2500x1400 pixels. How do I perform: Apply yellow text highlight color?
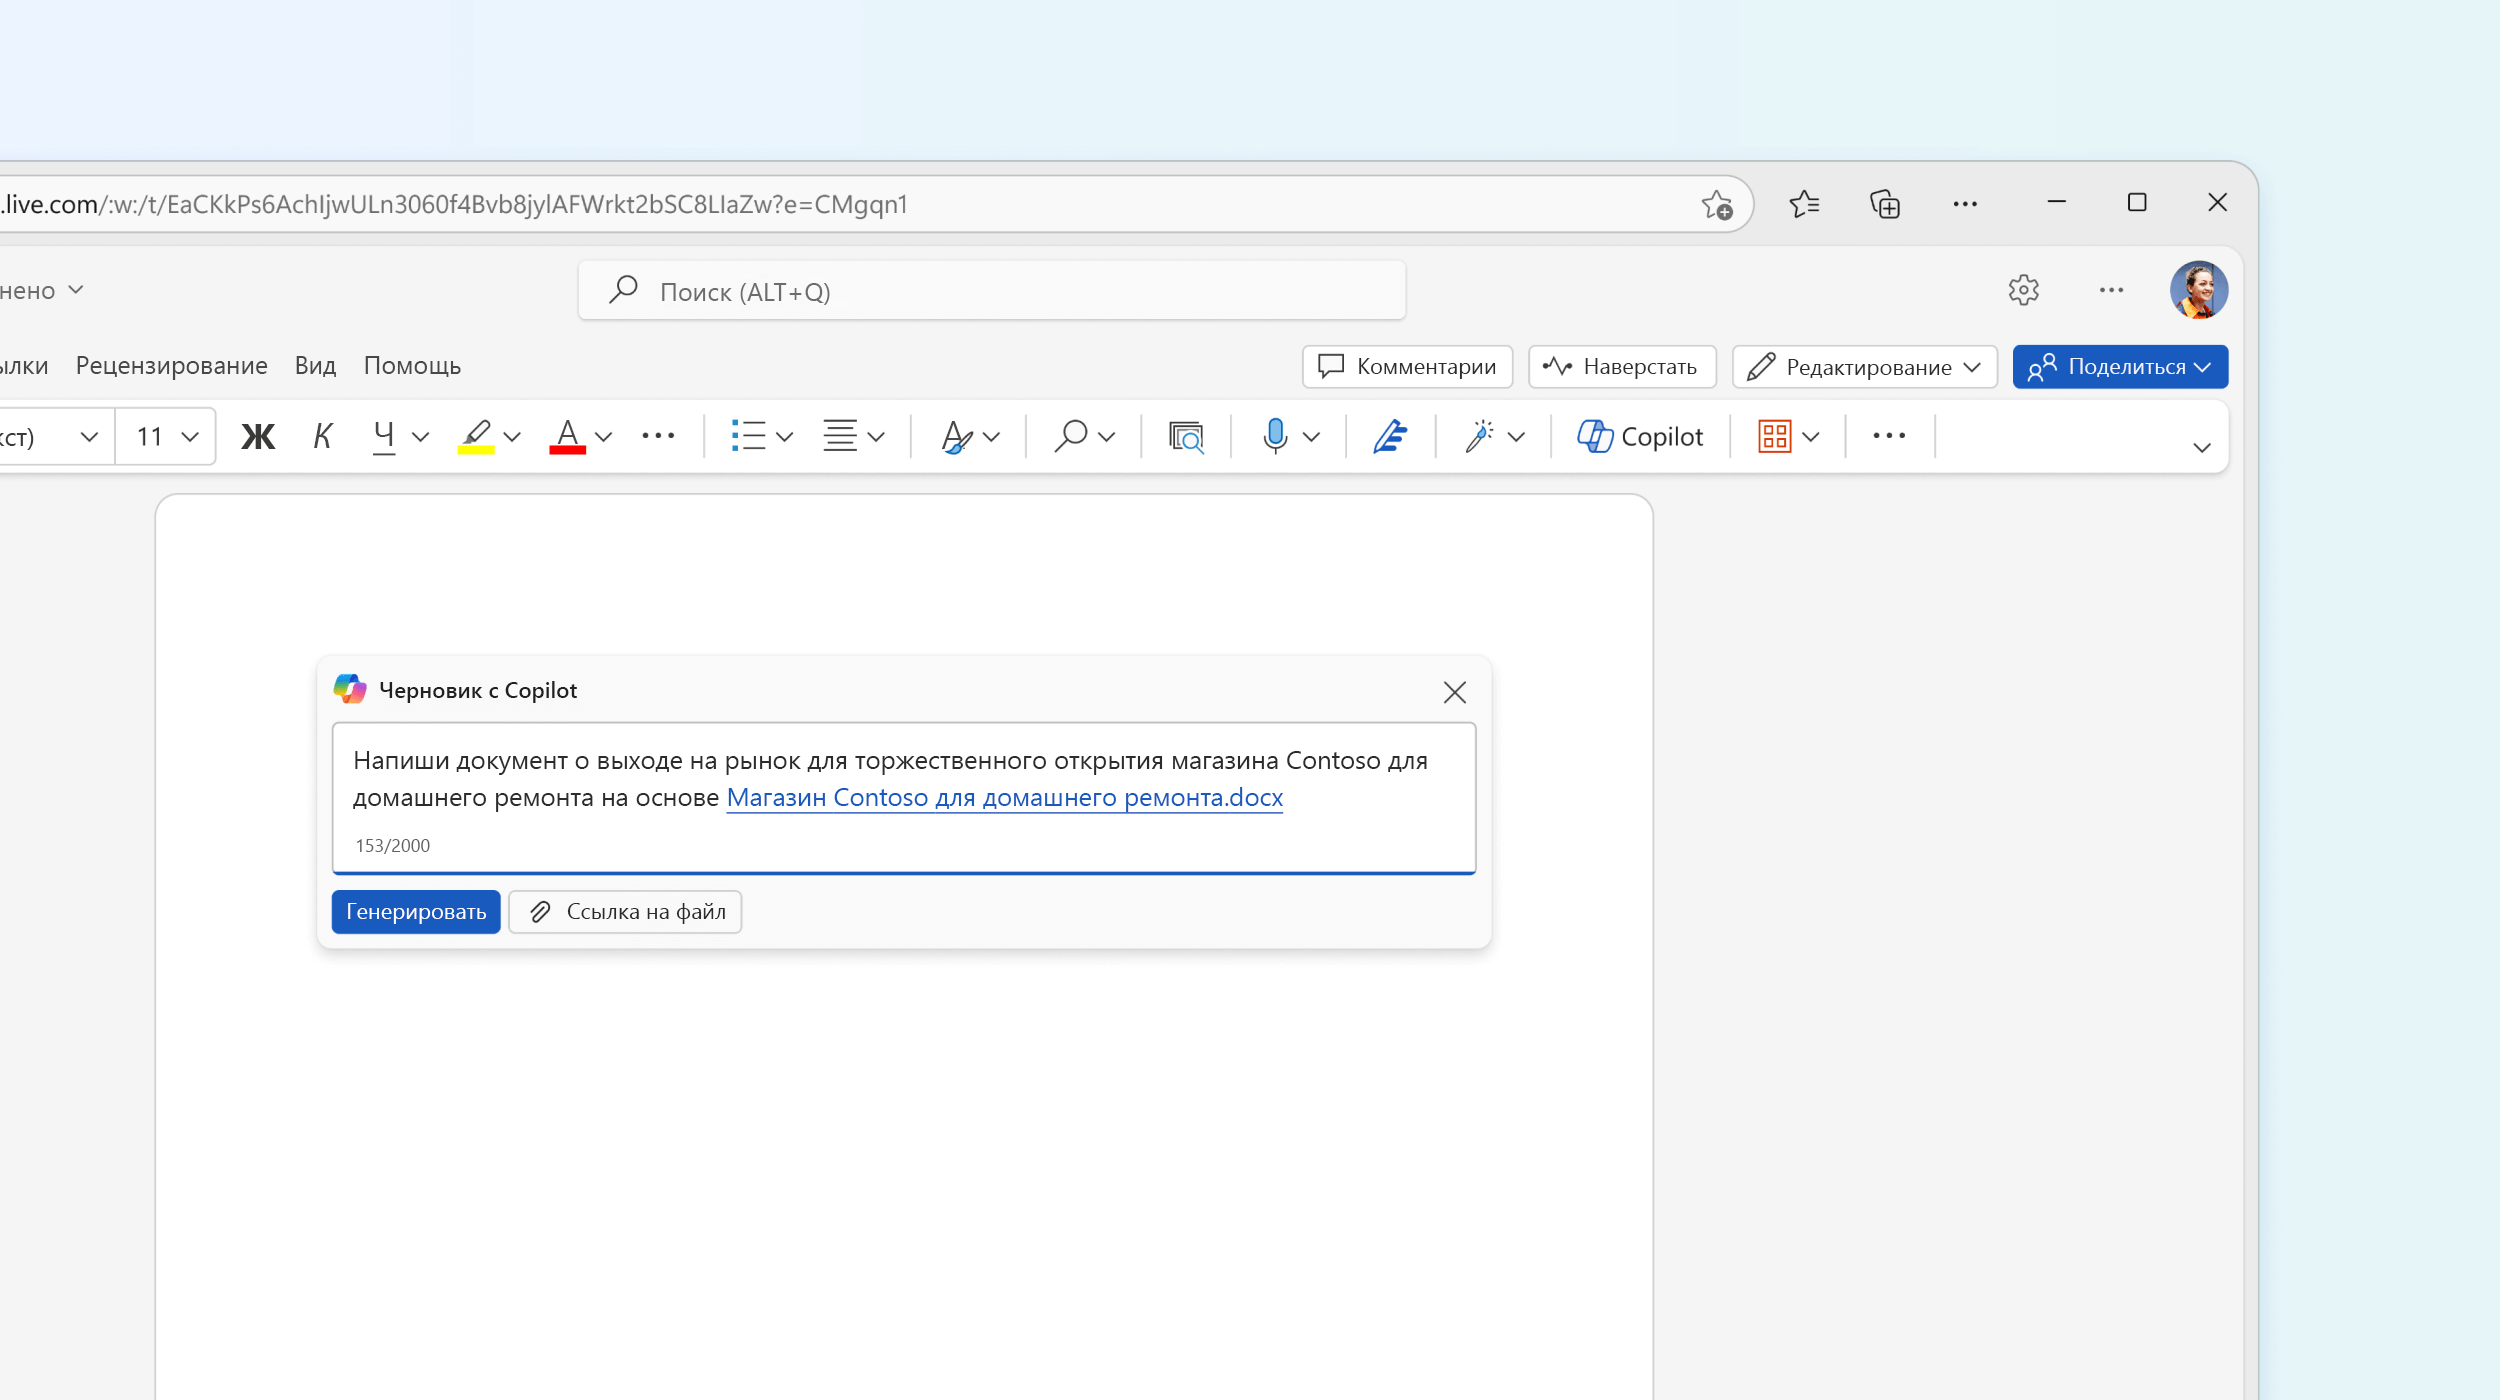(x=476, y=436)
